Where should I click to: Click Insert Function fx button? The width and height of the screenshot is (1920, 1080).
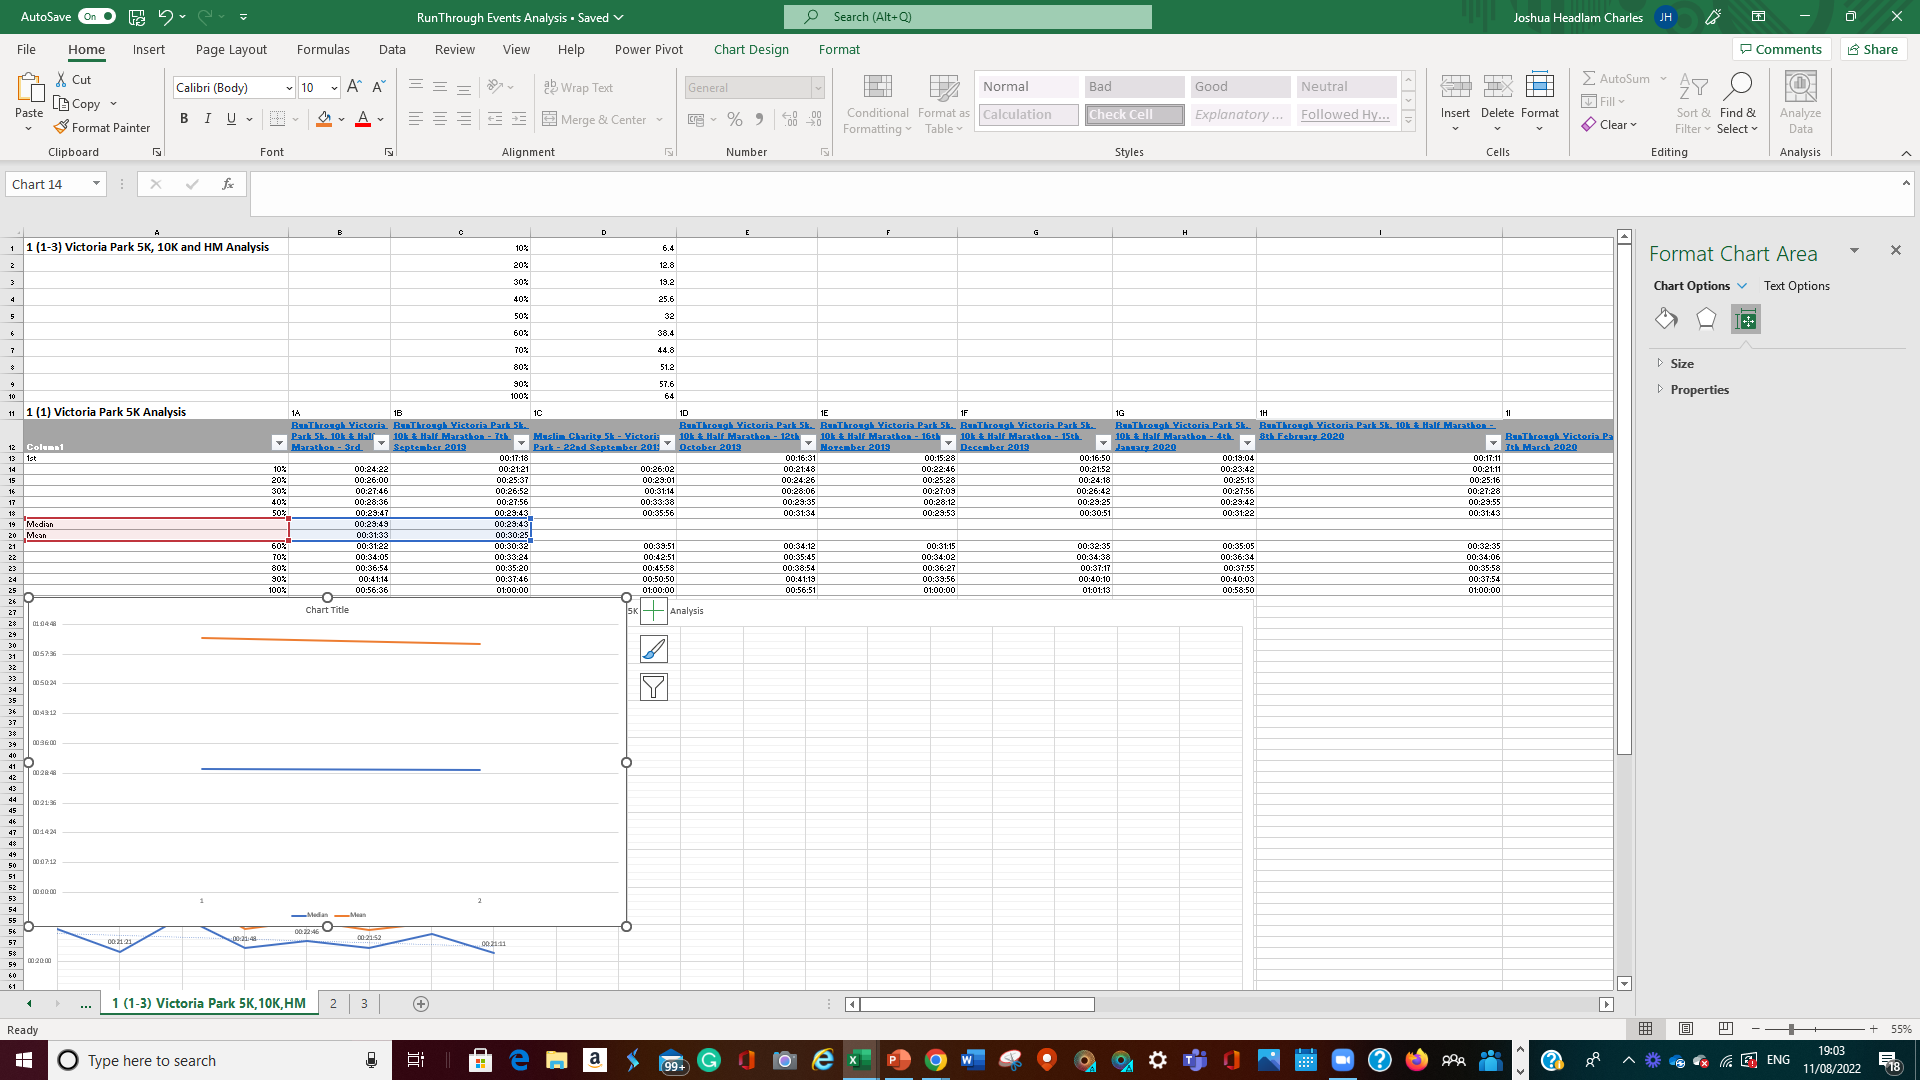tap(228, 184)
